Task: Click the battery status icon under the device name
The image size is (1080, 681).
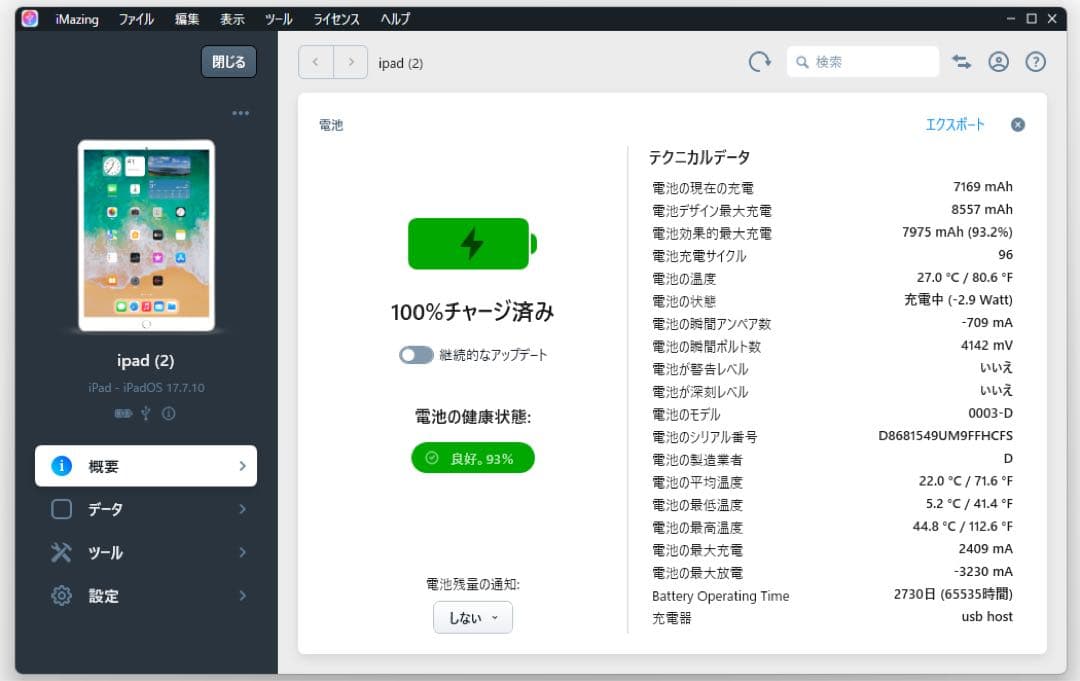Action: tap(123, 412)
